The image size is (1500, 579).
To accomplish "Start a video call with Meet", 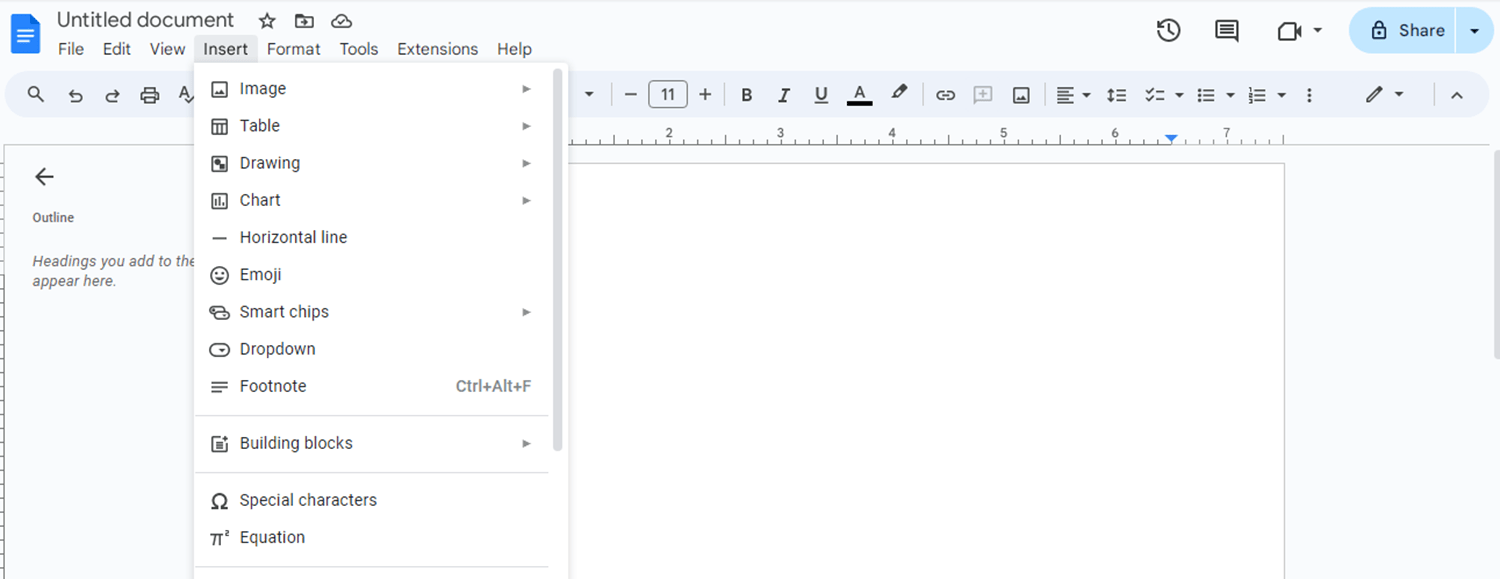I will coord(1291,31).
